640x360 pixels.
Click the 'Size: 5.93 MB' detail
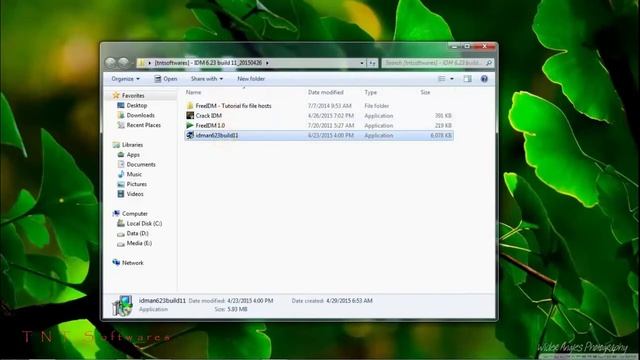(x=231, y=309)
